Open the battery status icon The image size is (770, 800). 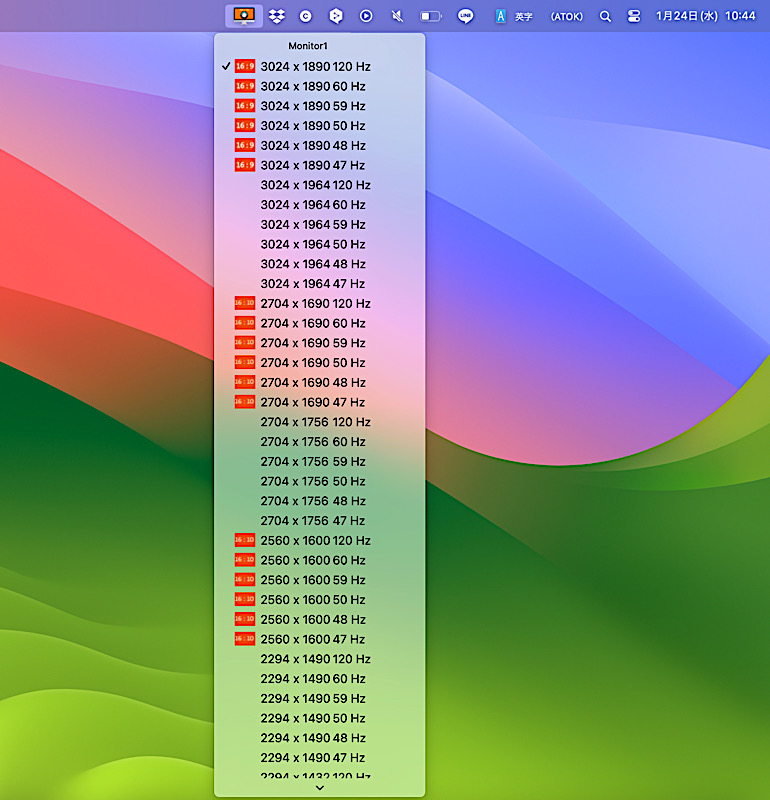[x=431, y=16]
